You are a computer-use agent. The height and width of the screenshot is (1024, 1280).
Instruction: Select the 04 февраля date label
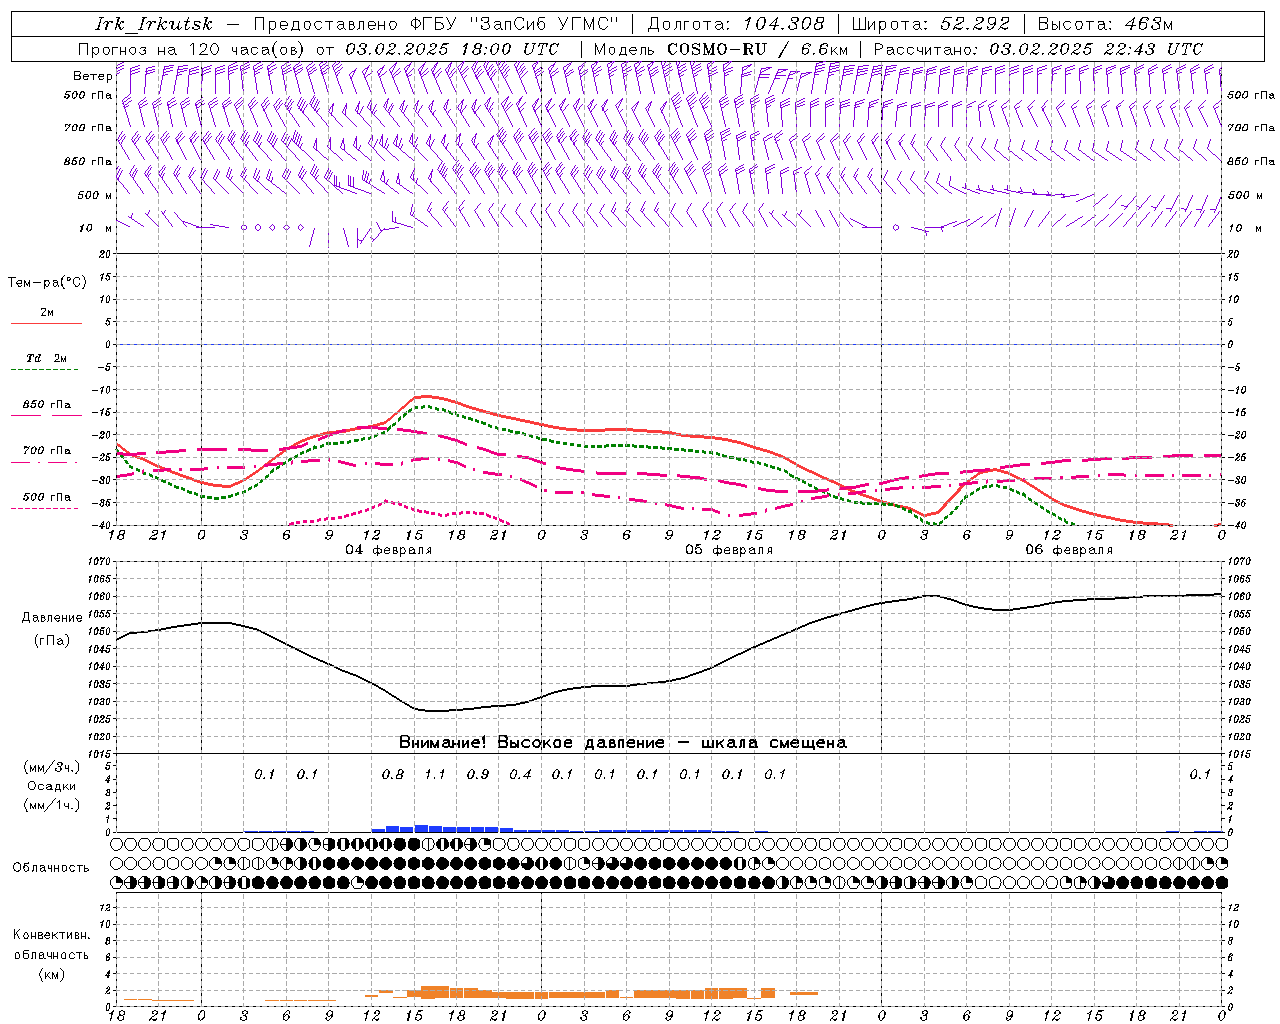point(389,550)
